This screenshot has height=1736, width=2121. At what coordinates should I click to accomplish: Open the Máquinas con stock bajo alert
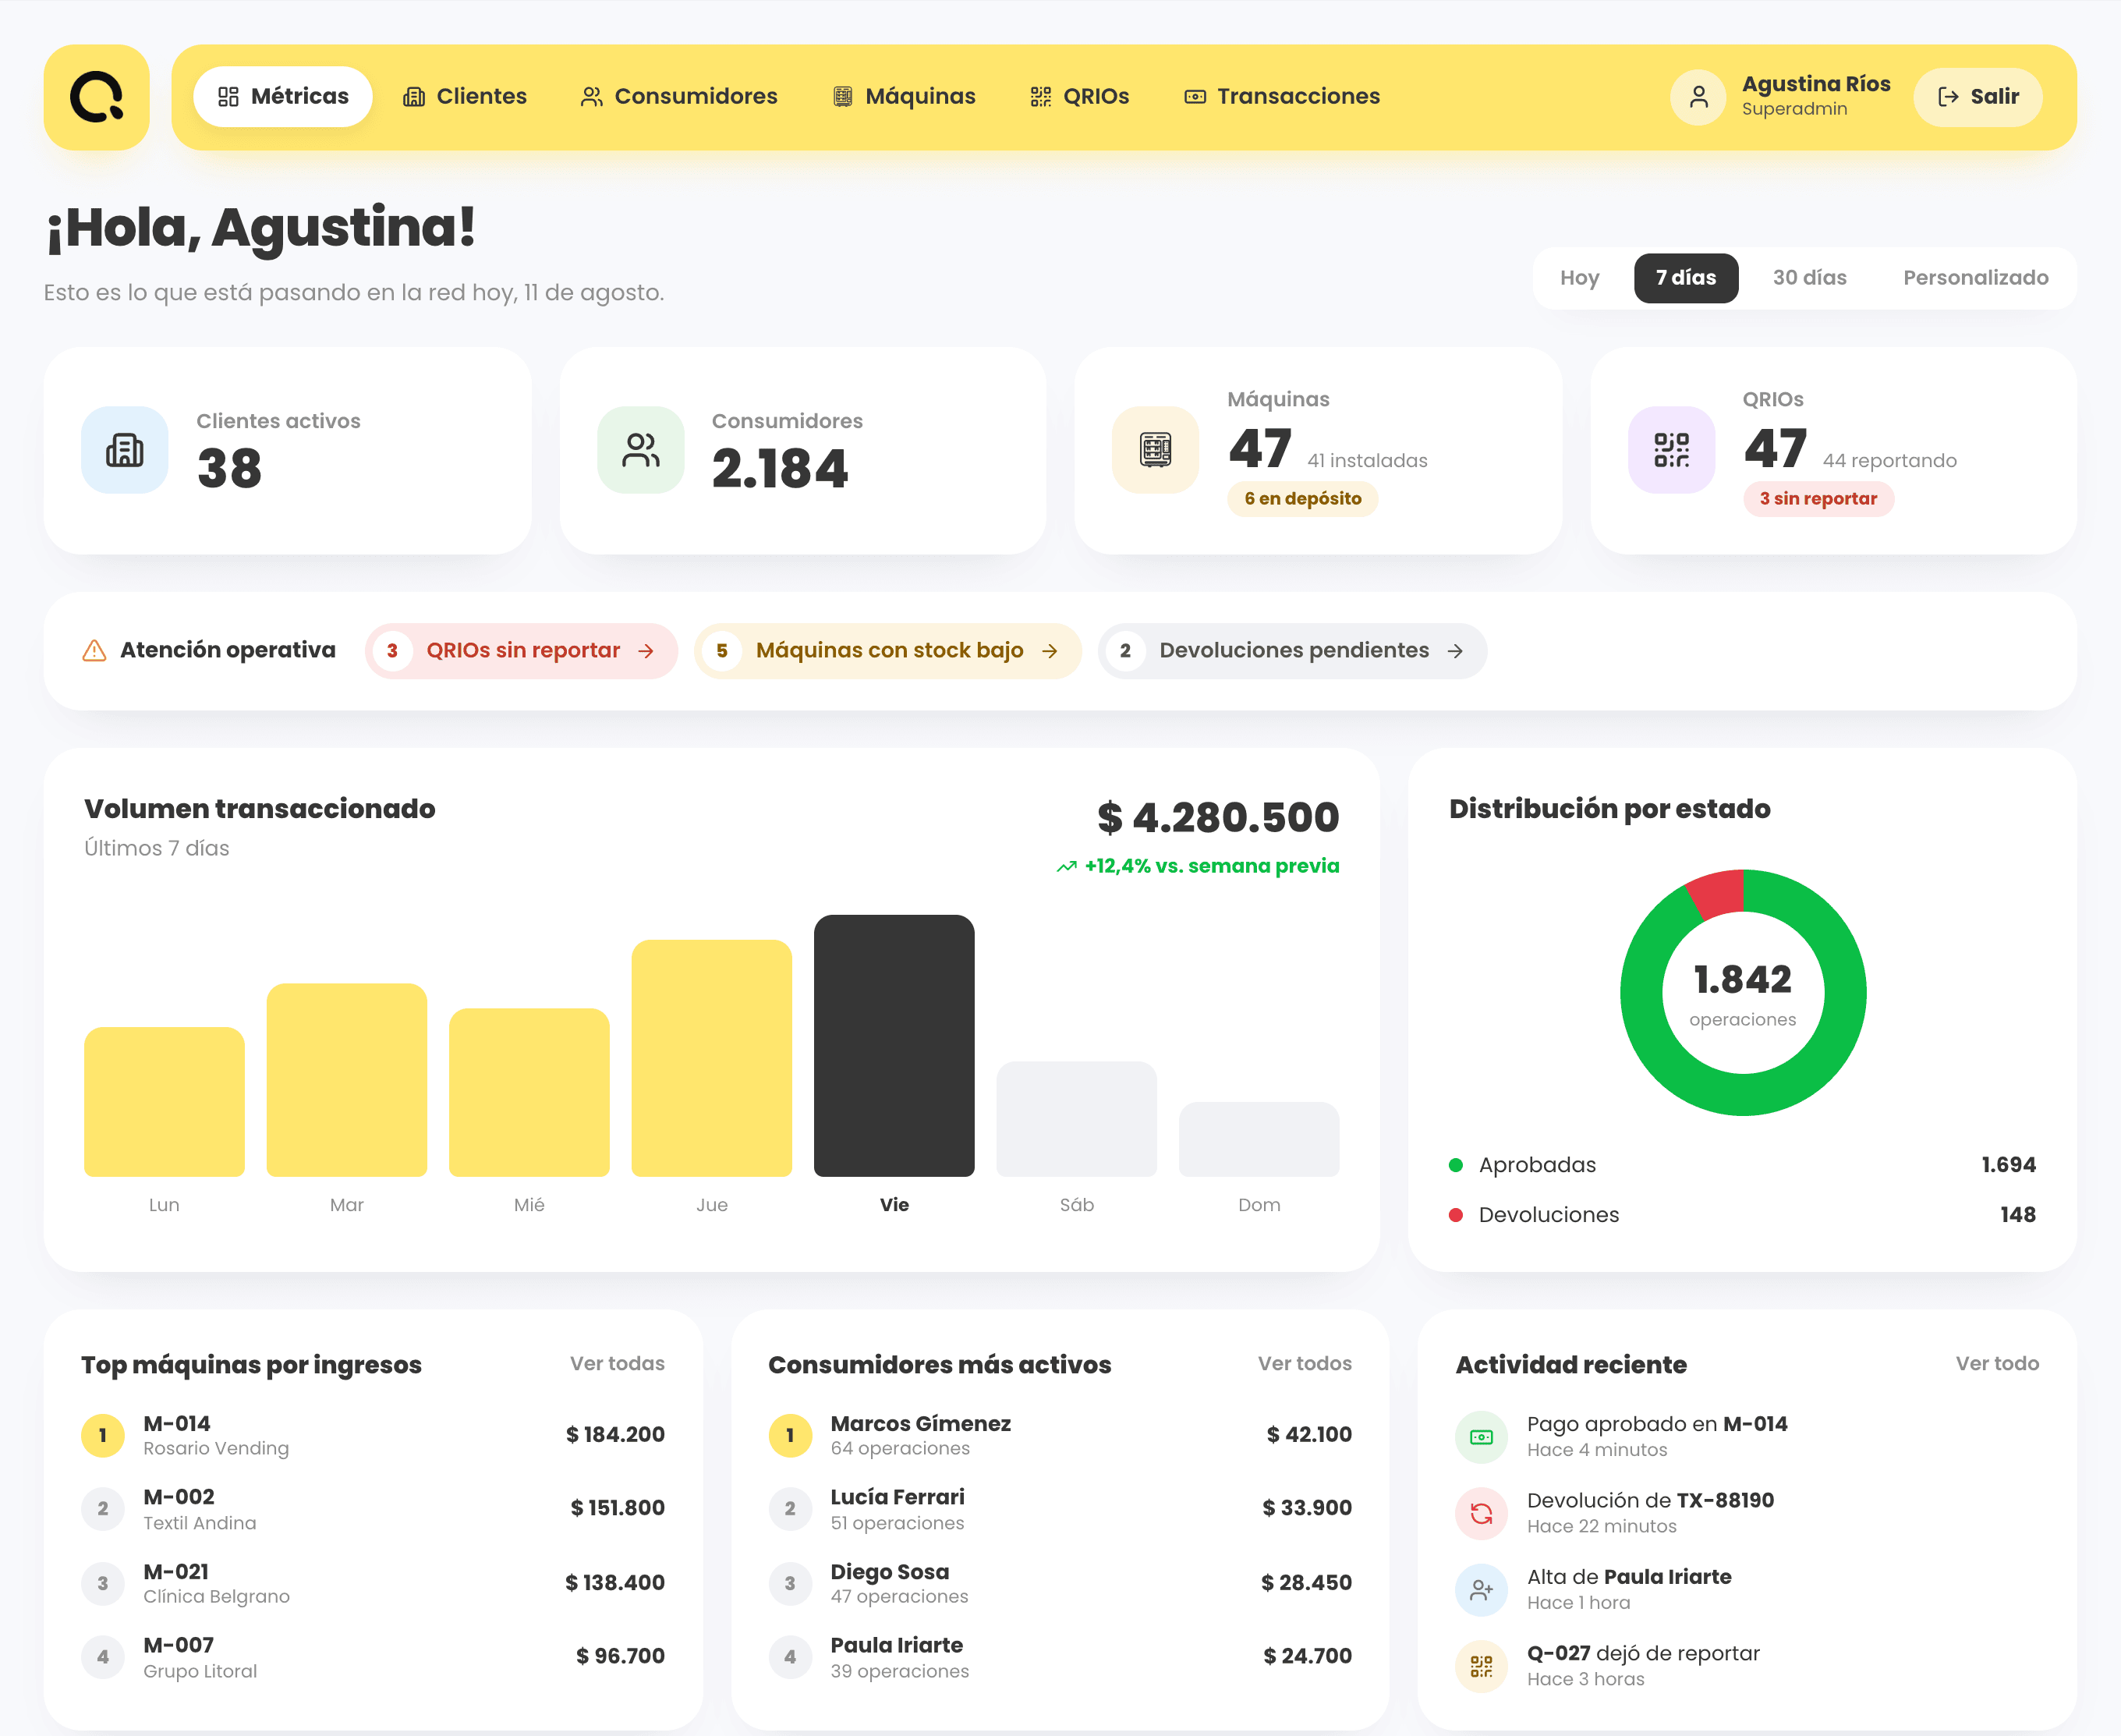[888, 651]
